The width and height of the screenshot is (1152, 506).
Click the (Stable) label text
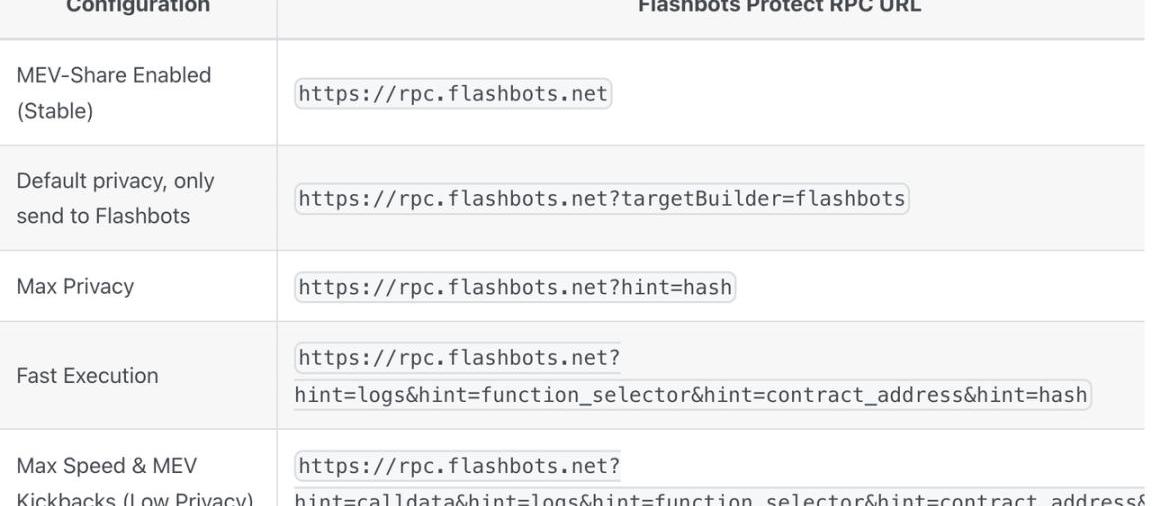pos(54,111)
